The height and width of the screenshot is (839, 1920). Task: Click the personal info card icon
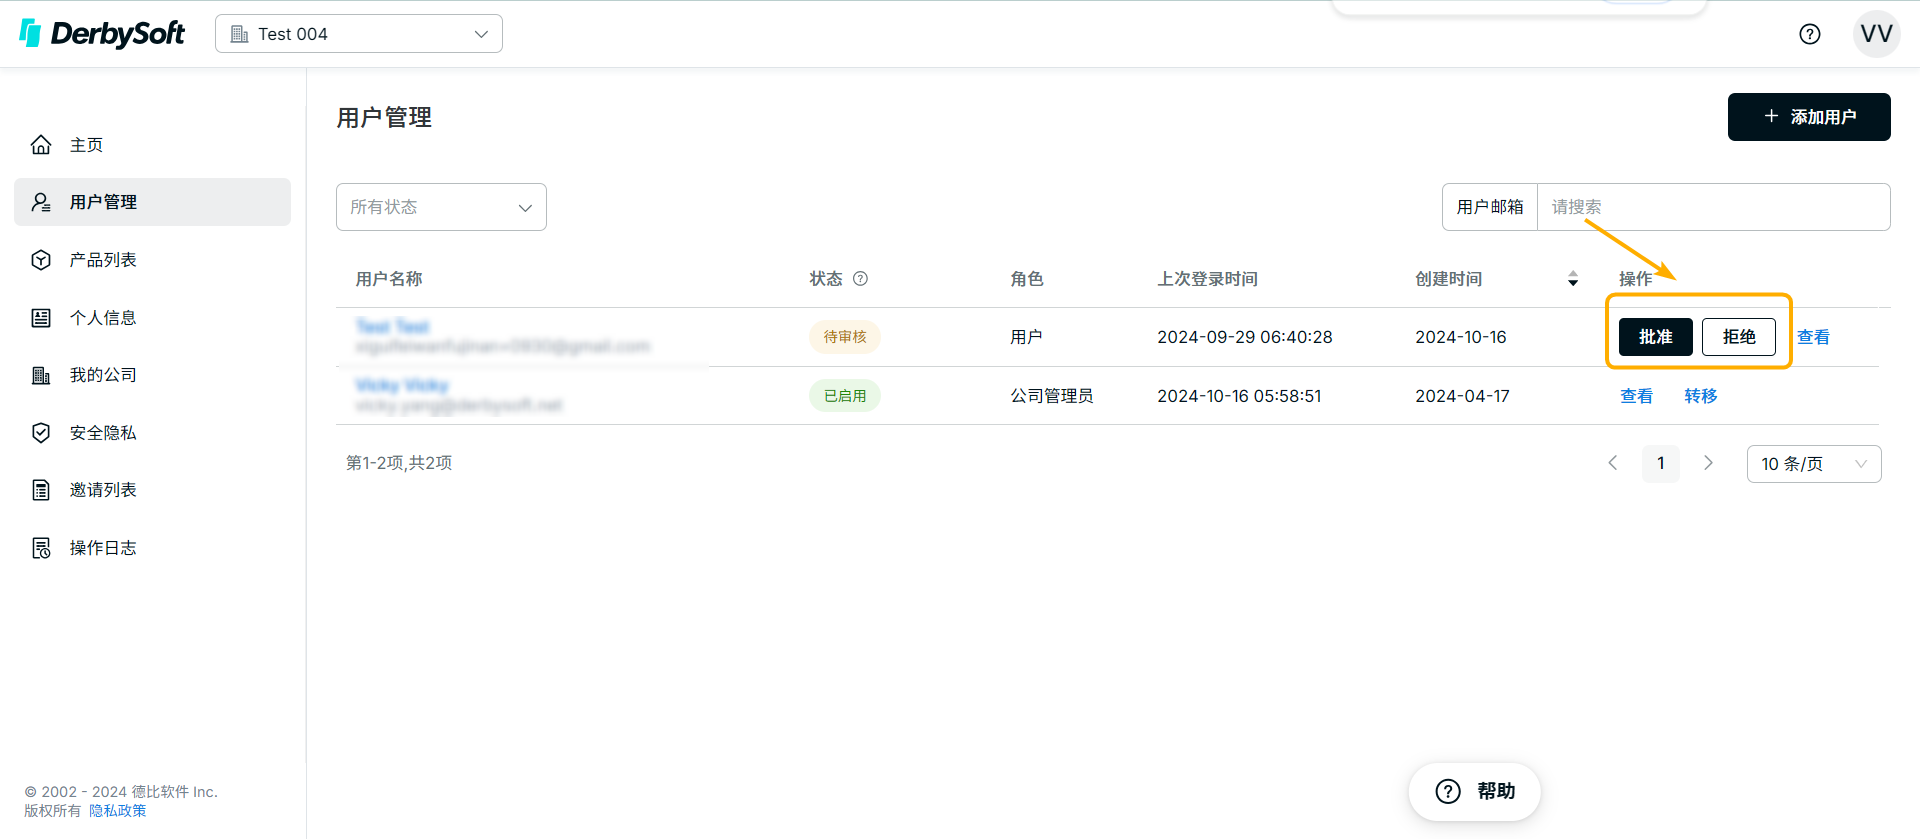(41, 318)
